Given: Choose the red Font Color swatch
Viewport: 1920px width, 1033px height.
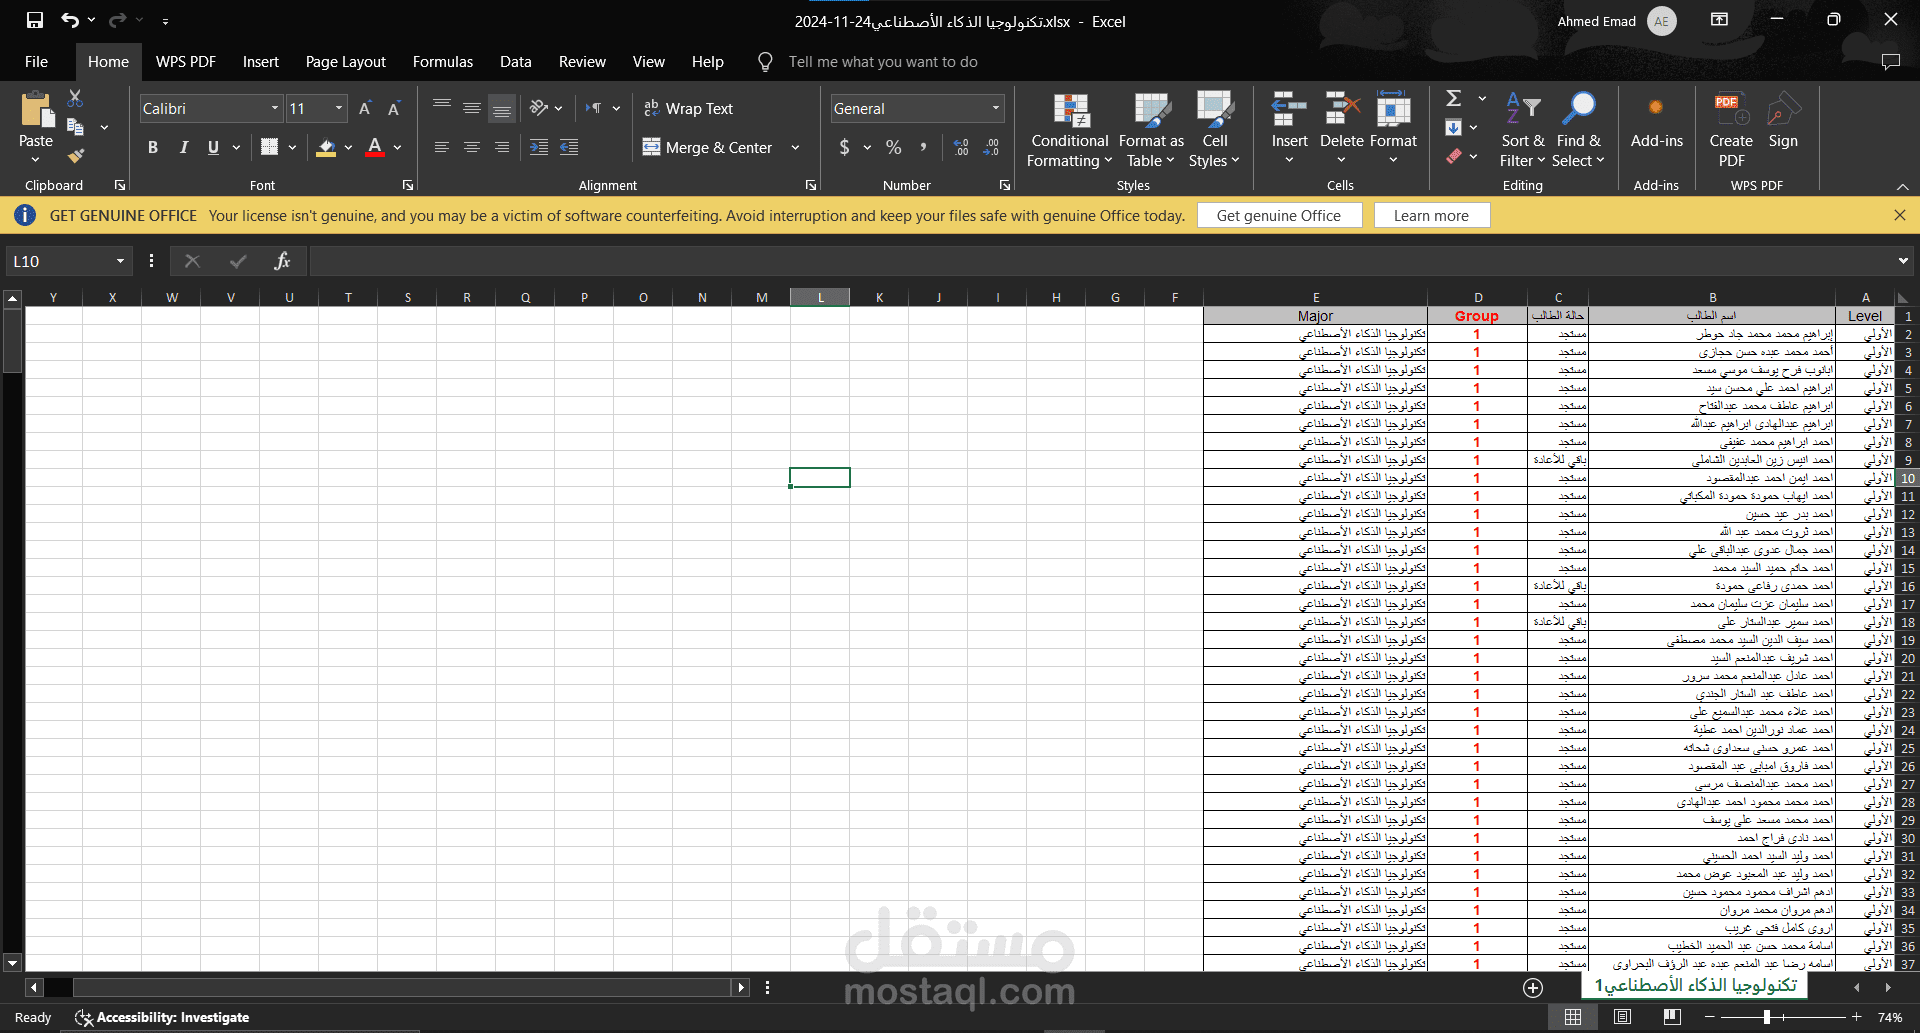Looking at the screenshot, I should pyautogui.click(x=375, y=147).
